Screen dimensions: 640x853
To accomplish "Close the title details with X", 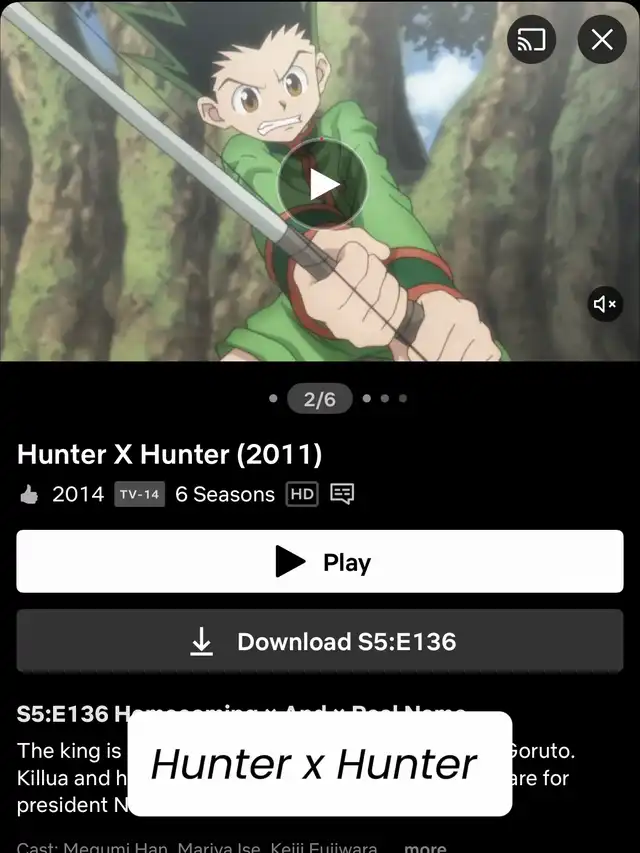I will [602, 40].
